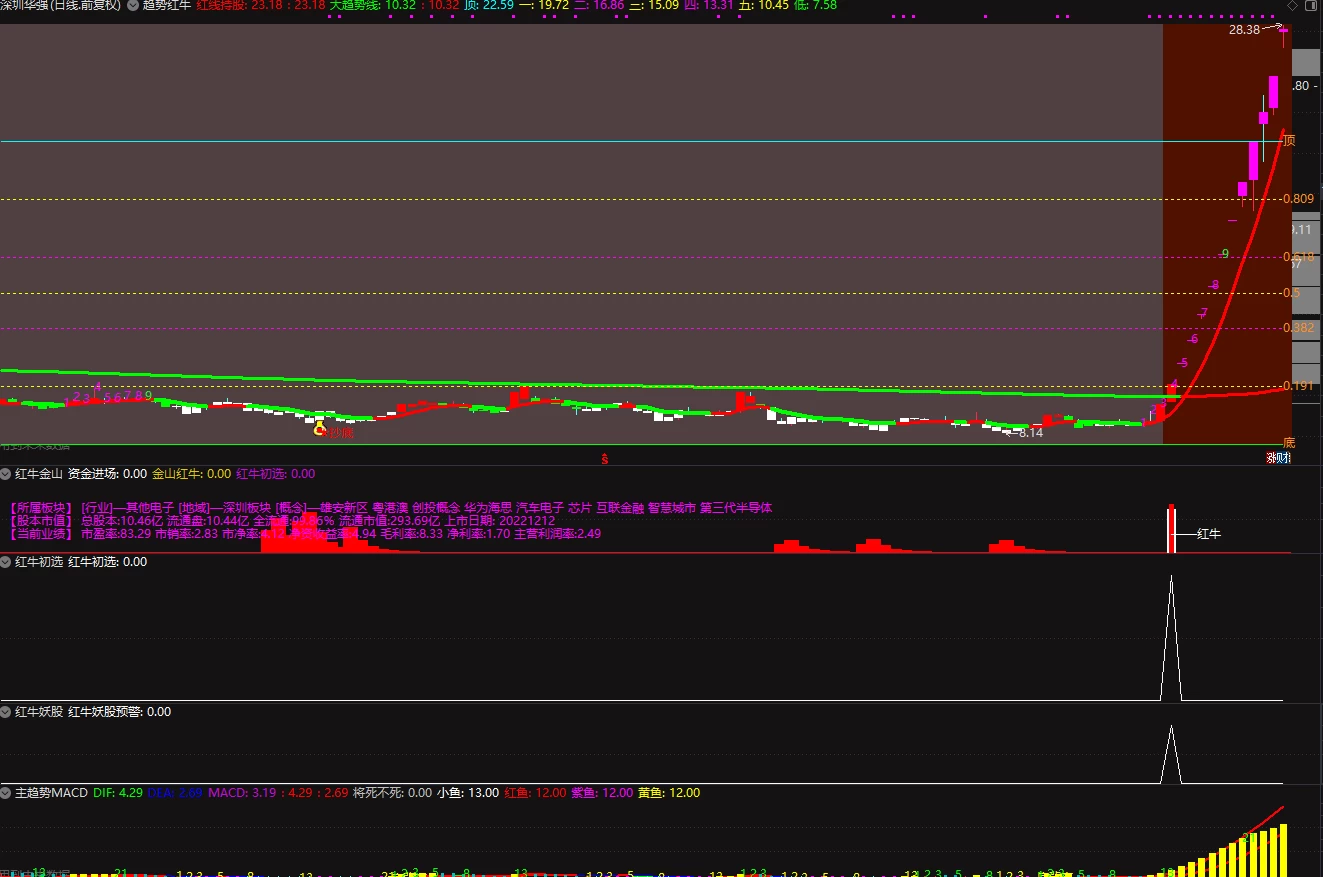Click the 资金进场: 0.00 value
The height and width of the screenshot is (877, 1323).
coord(107,474)
